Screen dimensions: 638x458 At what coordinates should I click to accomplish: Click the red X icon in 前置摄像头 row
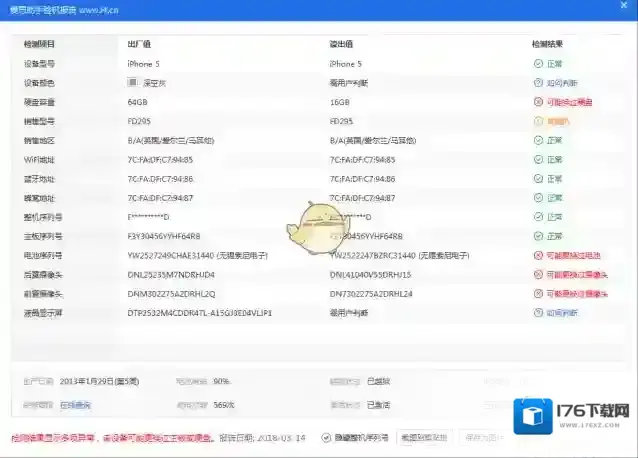[x=538, y=294]
